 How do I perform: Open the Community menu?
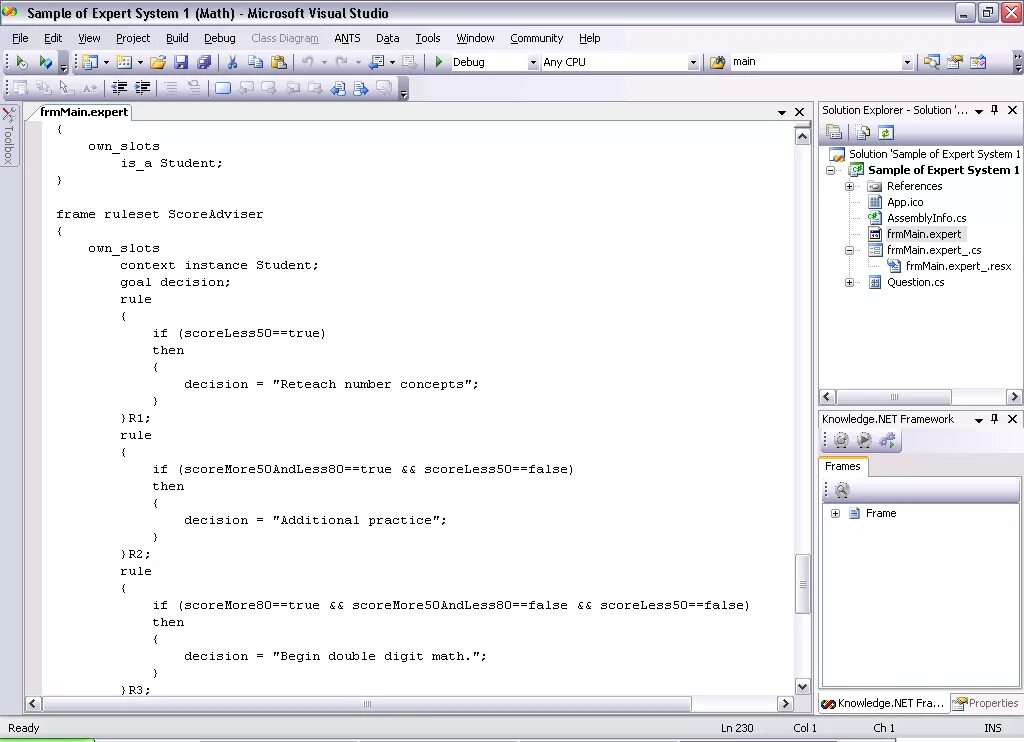537,39
